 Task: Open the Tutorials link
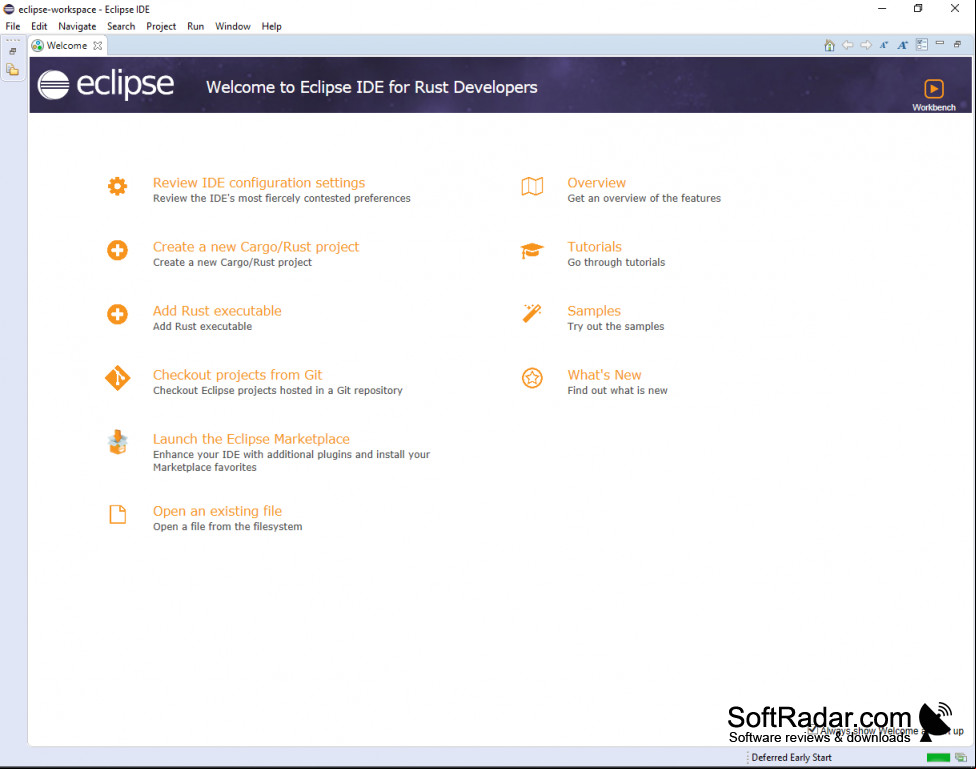tap(594, 247)
